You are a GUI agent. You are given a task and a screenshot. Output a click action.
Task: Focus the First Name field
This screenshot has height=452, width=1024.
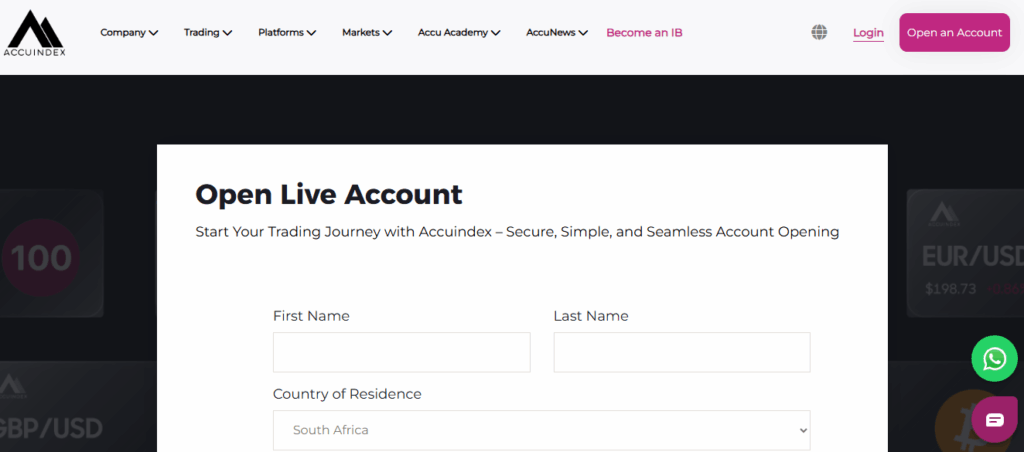[402, 352]
